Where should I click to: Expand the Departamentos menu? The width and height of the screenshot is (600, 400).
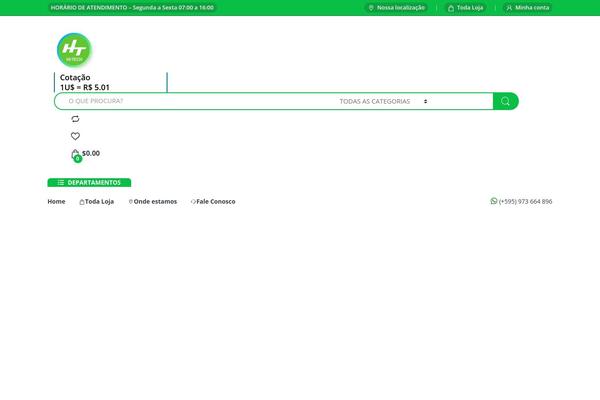(89, 183)
